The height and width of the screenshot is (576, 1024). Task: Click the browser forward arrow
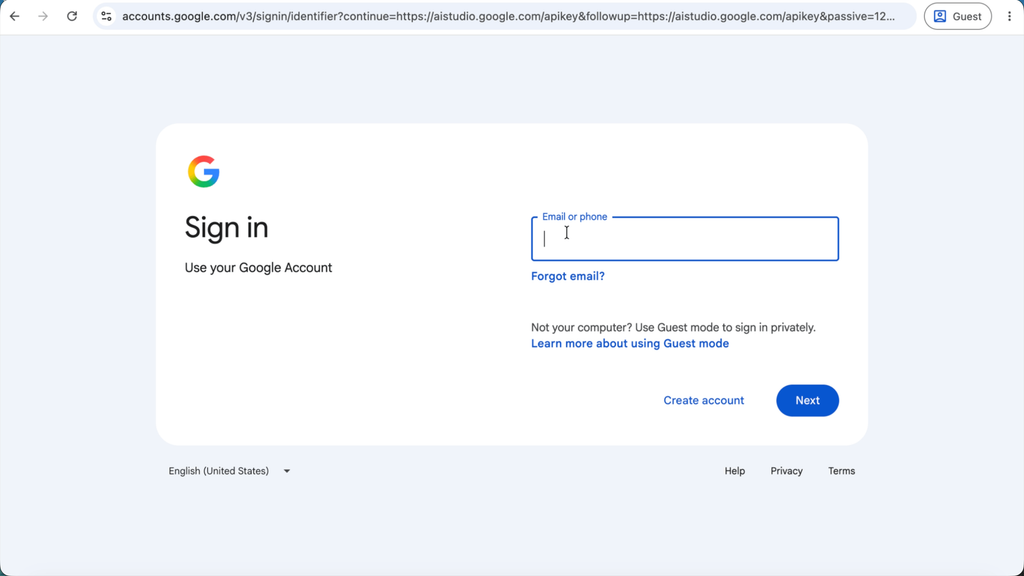(43, 16)
